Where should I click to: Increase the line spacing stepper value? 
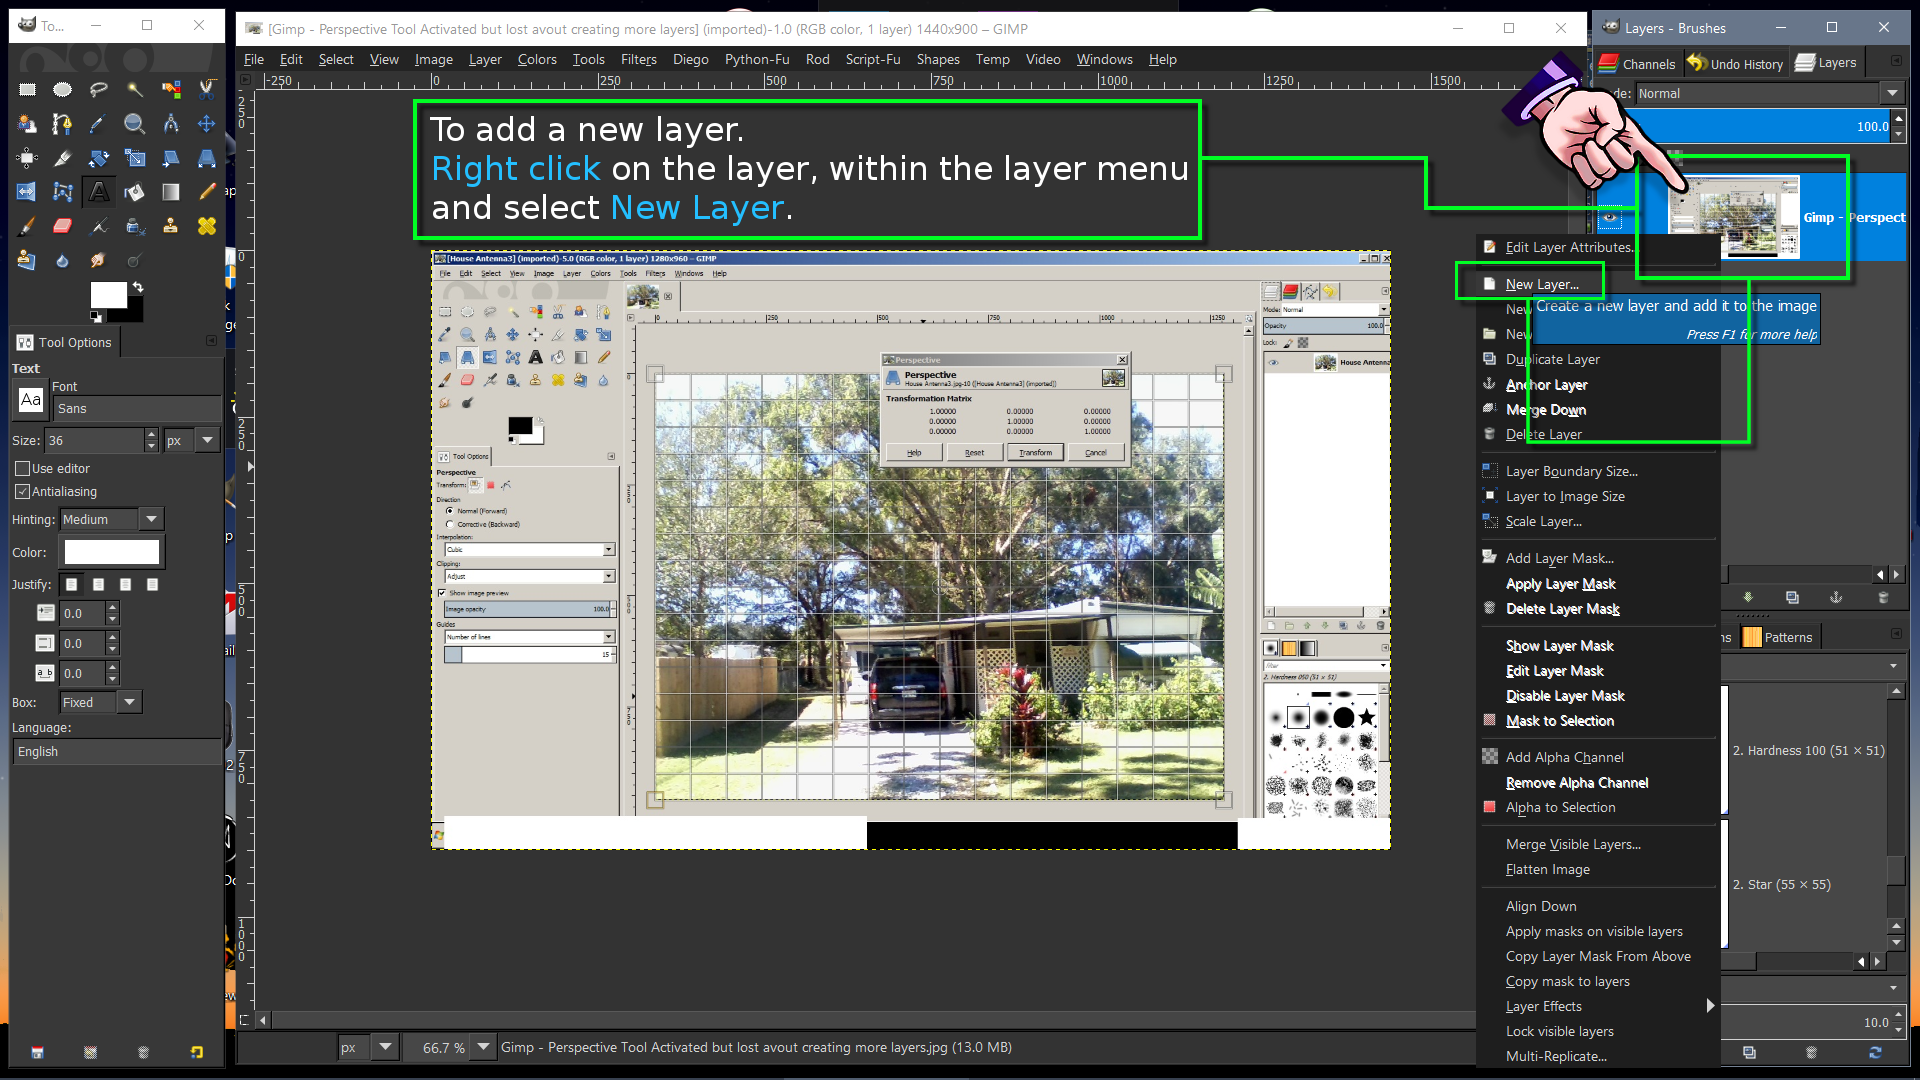point(112,638)
